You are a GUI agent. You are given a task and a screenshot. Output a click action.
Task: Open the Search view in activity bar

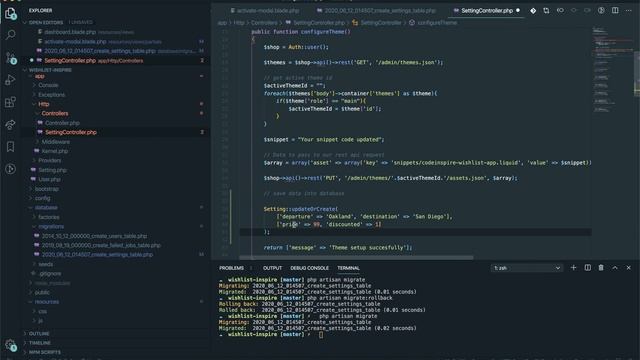point(11,35)
